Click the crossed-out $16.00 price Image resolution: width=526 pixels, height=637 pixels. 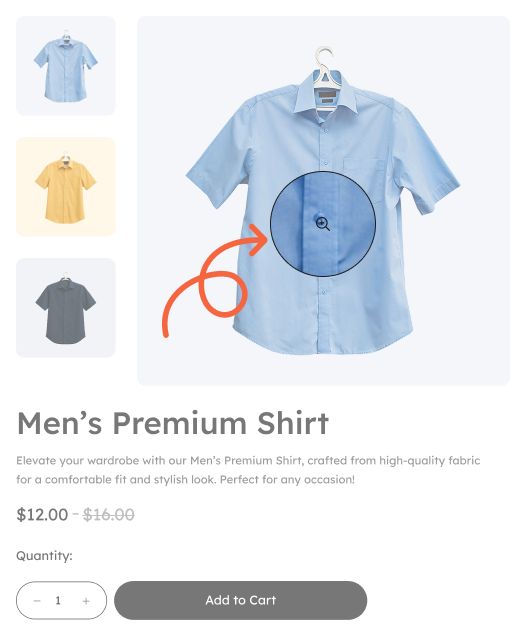[108, 515]
